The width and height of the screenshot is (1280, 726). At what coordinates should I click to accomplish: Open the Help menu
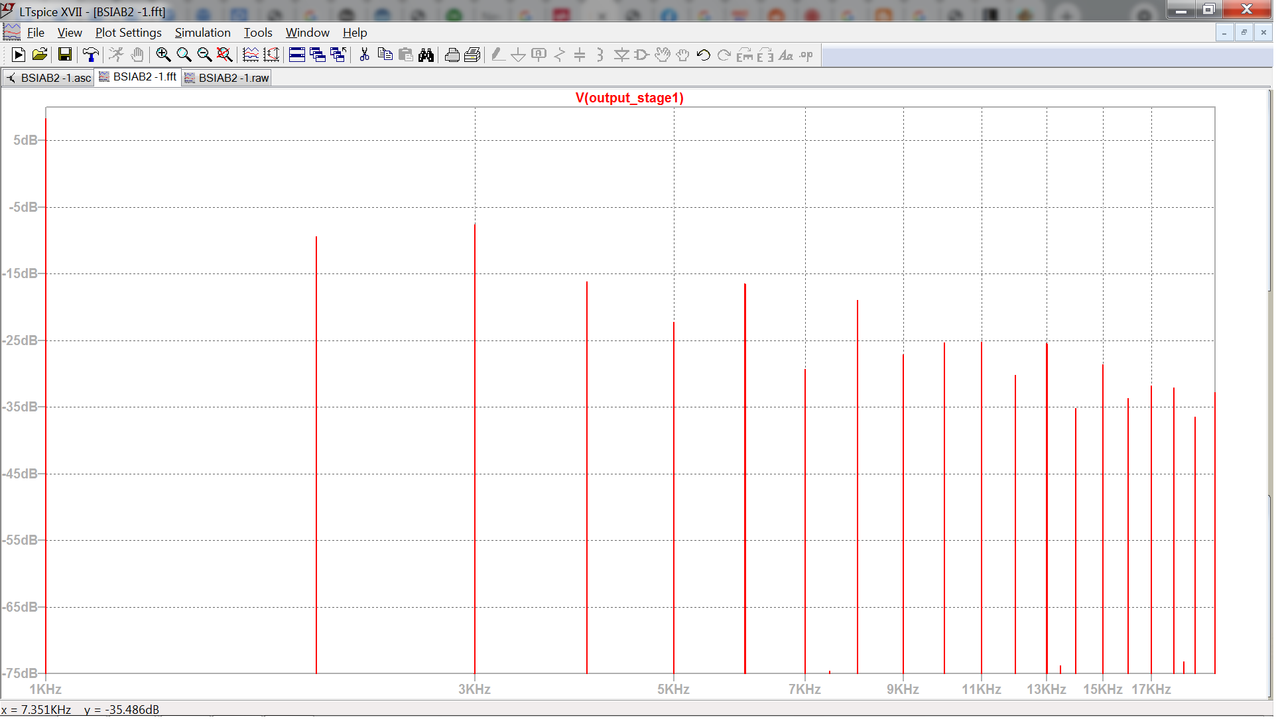click(x=355, y=33)
